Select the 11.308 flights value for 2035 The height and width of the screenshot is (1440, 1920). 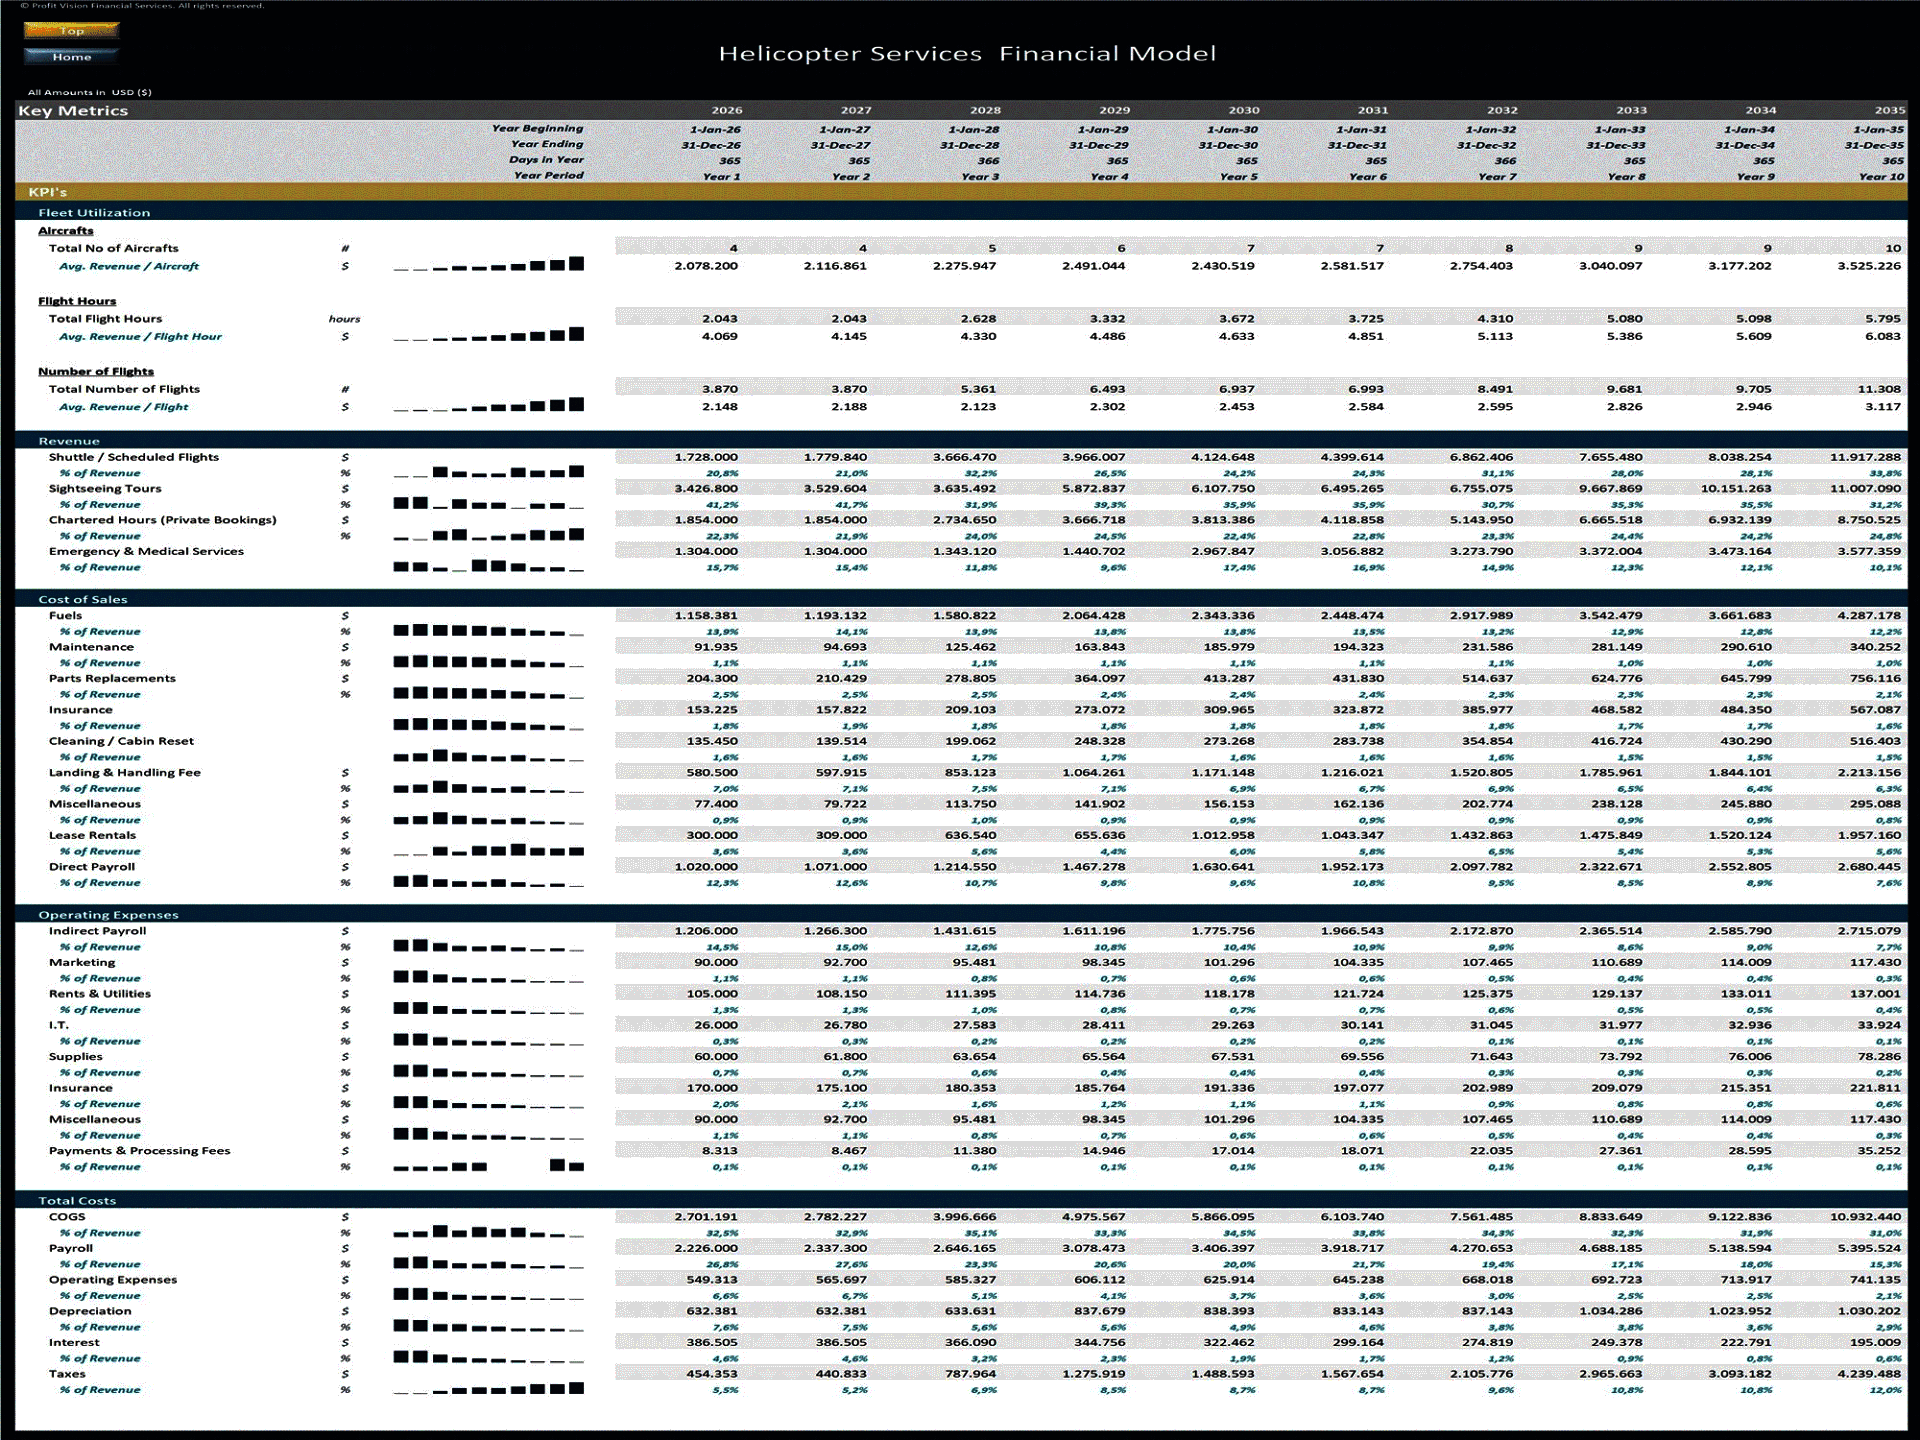point(1880,390)
